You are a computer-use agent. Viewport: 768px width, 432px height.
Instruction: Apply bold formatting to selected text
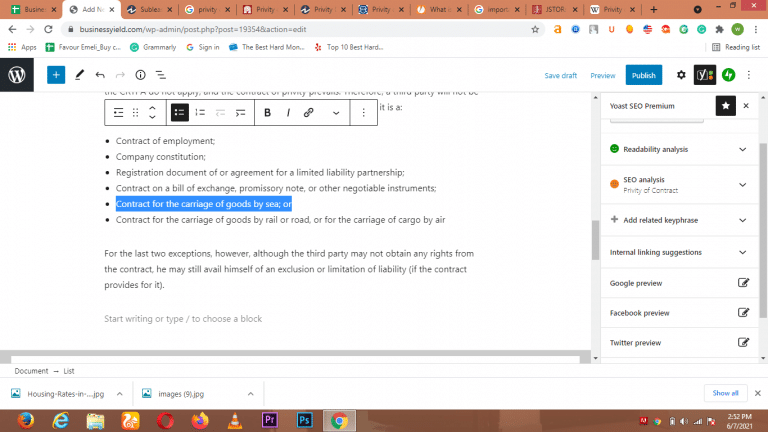[x=267, y=113]
